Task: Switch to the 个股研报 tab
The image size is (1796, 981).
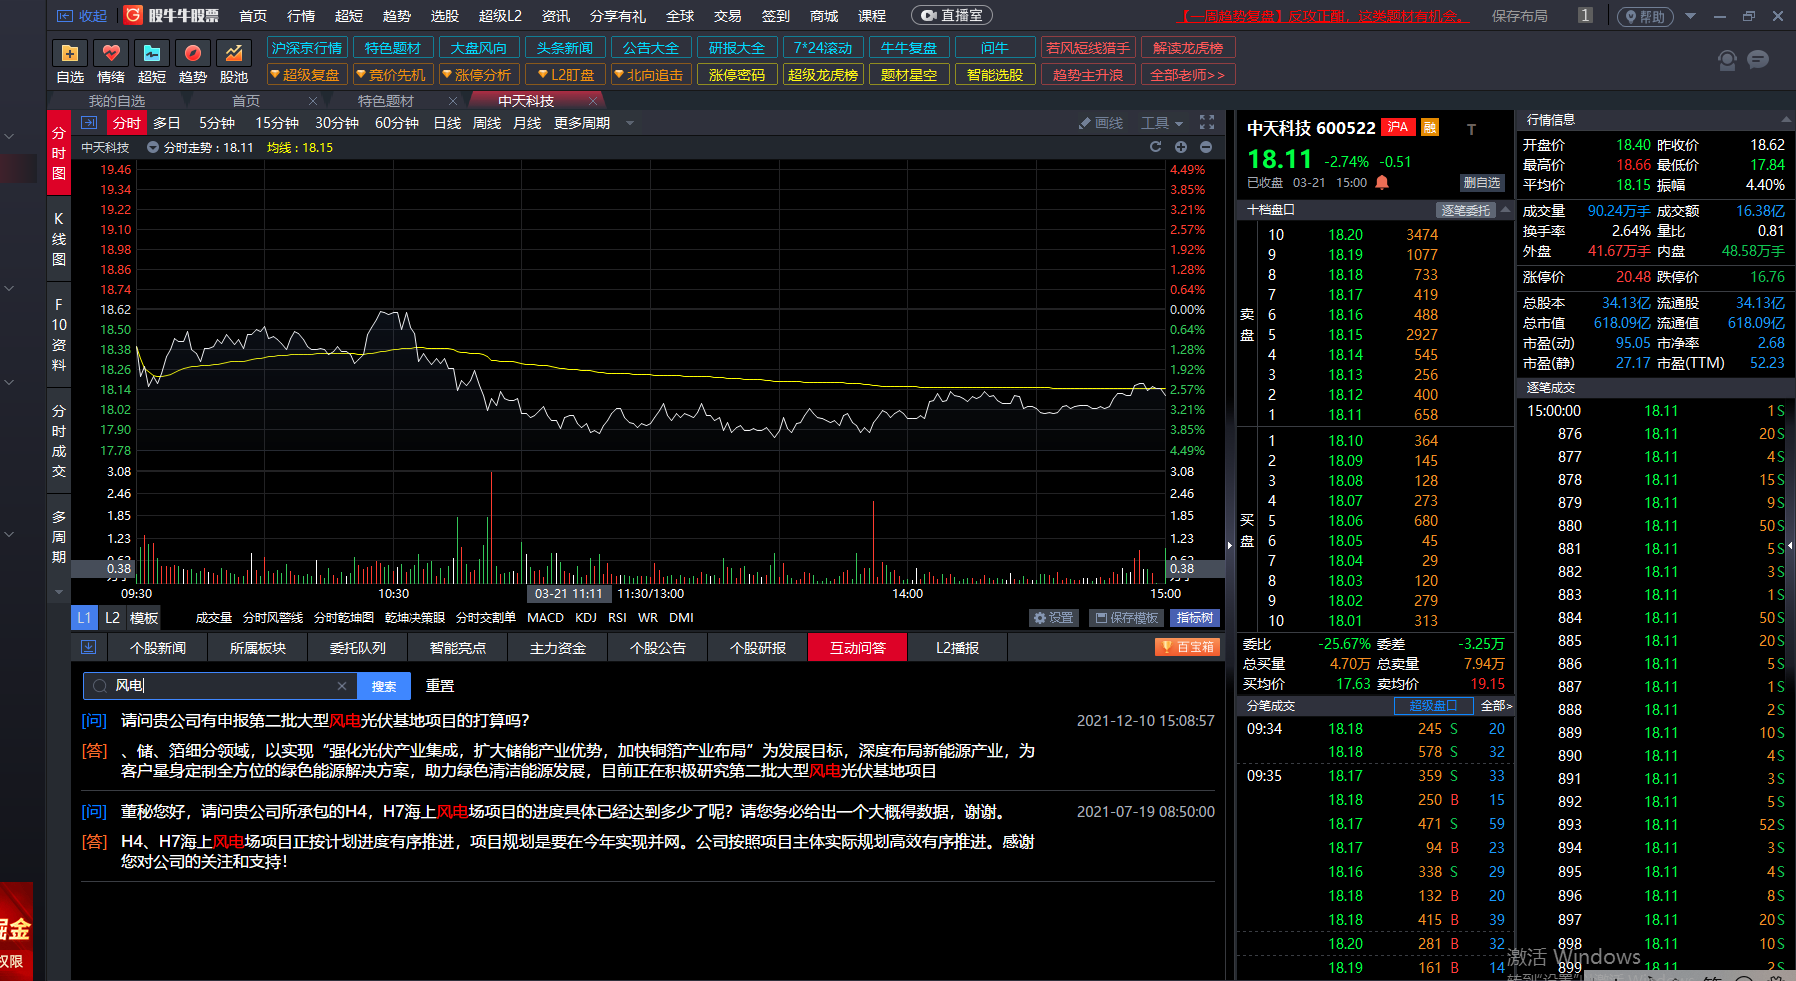Action: coord(758,648)
